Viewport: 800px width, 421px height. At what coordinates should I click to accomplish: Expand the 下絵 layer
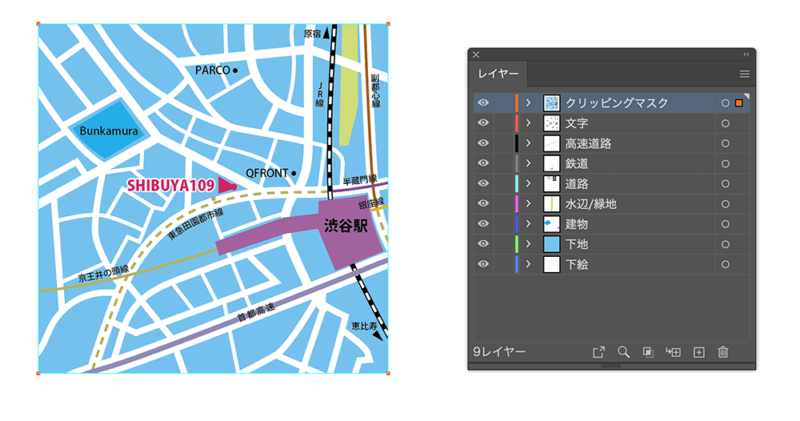coord(529,264)
